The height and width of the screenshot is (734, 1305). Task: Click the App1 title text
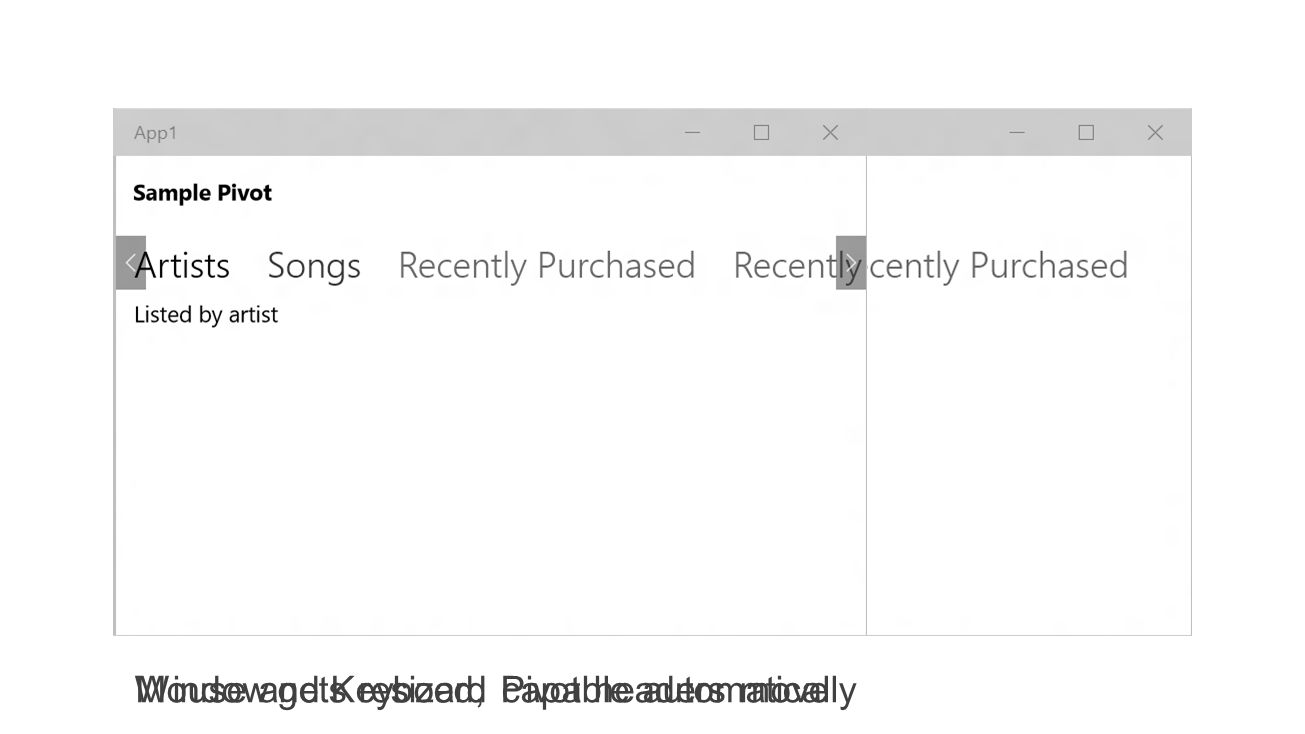155,133
